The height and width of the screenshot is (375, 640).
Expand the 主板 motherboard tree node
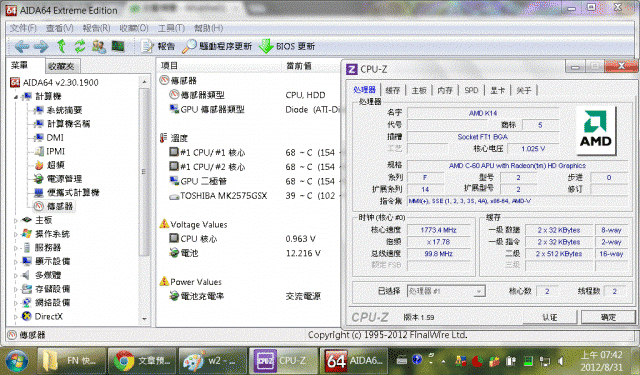tap(16, 221)
